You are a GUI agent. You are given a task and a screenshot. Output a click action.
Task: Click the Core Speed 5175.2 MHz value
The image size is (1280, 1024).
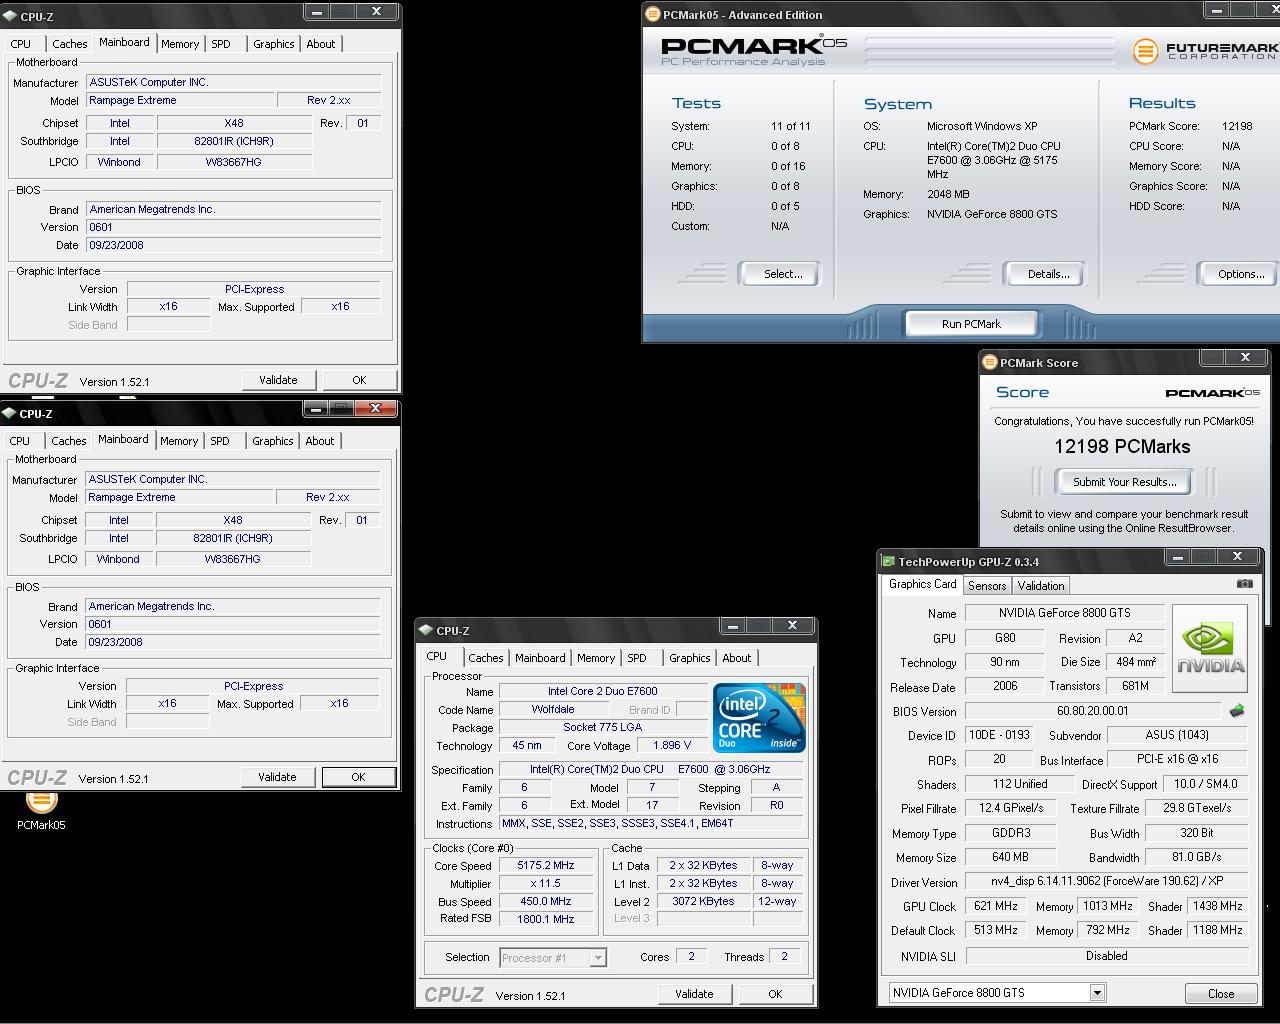coord(546,866)
